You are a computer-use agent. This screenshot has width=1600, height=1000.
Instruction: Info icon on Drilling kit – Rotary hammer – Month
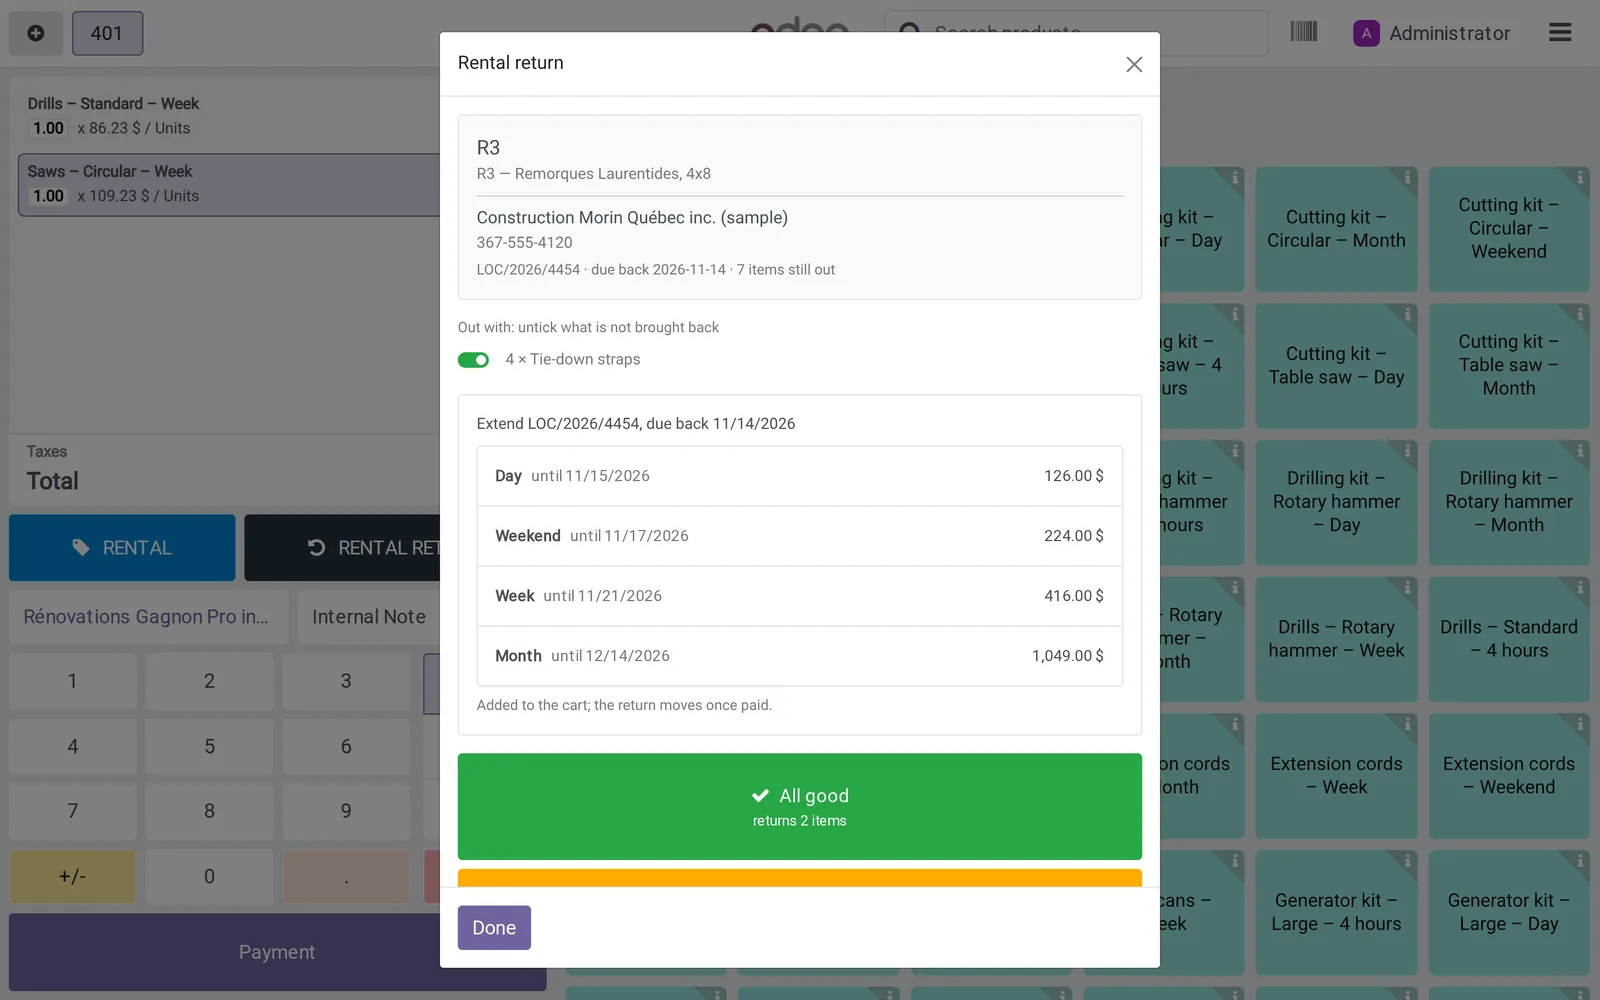1580,451
